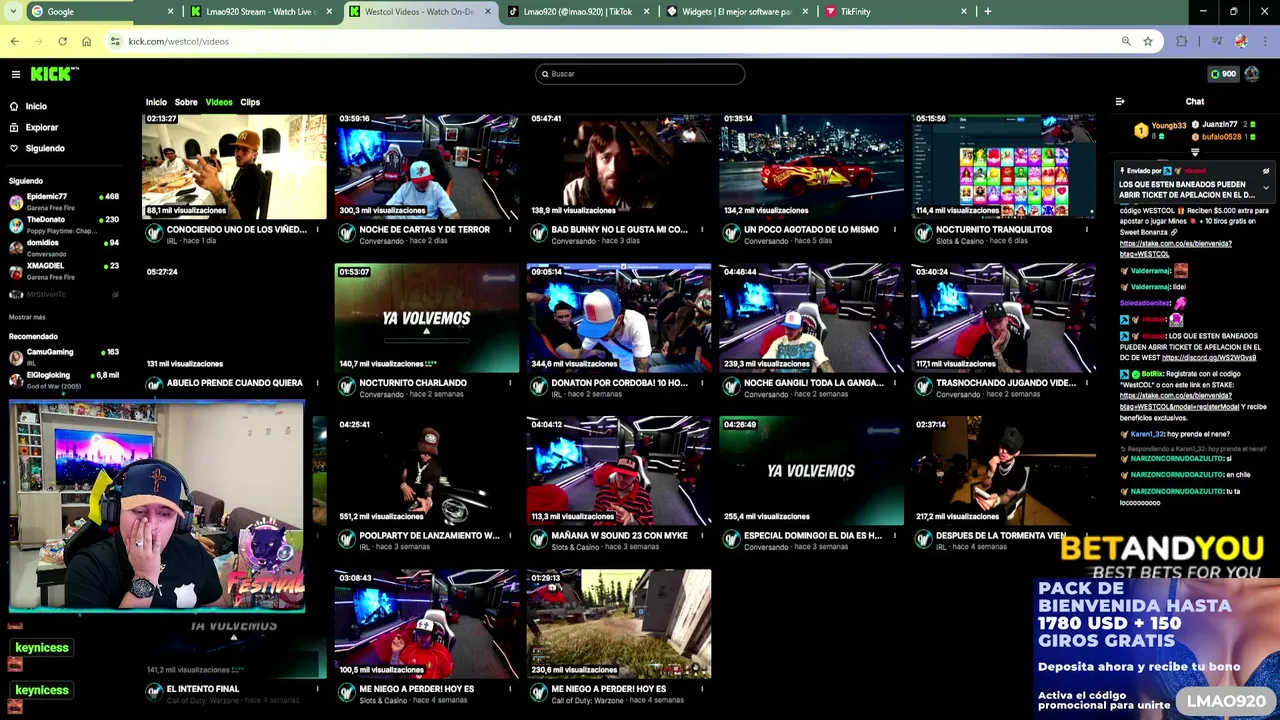Switch to the TikTok browser tab
This screenshot has width=1280, height=720.
point(578,11)
